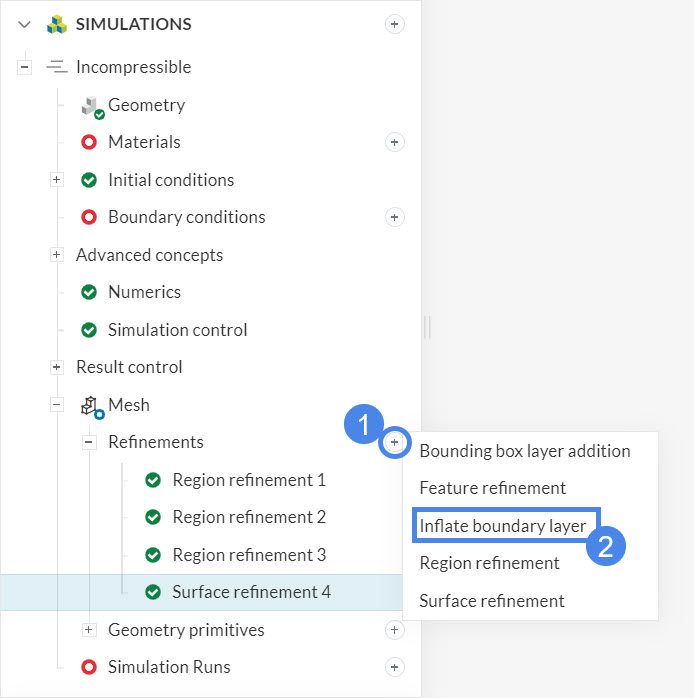This screenshot has width=694, height=698.
Task: Open Surface refinement 4 item
Action: pyautogui.click(x=251, y=592)
